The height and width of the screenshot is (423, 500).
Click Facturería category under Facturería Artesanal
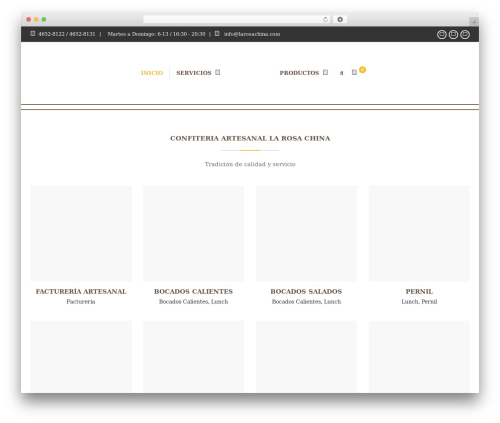(x=81, y=302)
